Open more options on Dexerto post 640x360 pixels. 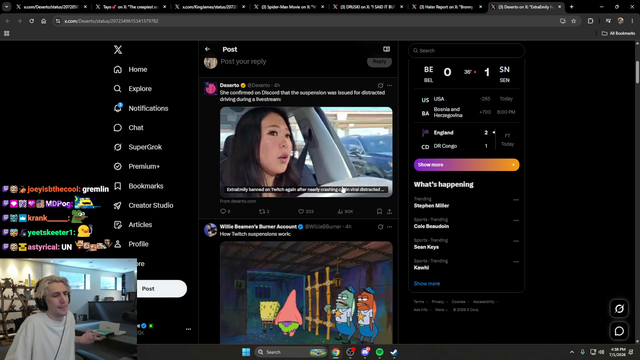(x=389, y=85)
